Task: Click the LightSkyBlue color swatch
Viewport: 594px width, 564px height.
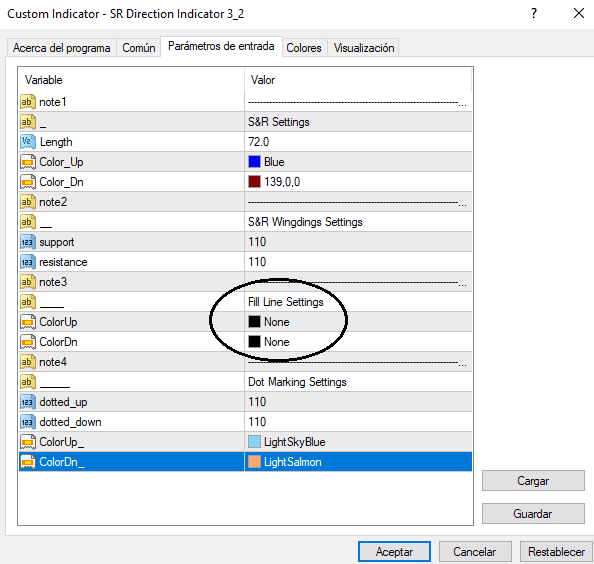Action: [x=255, y=442]
